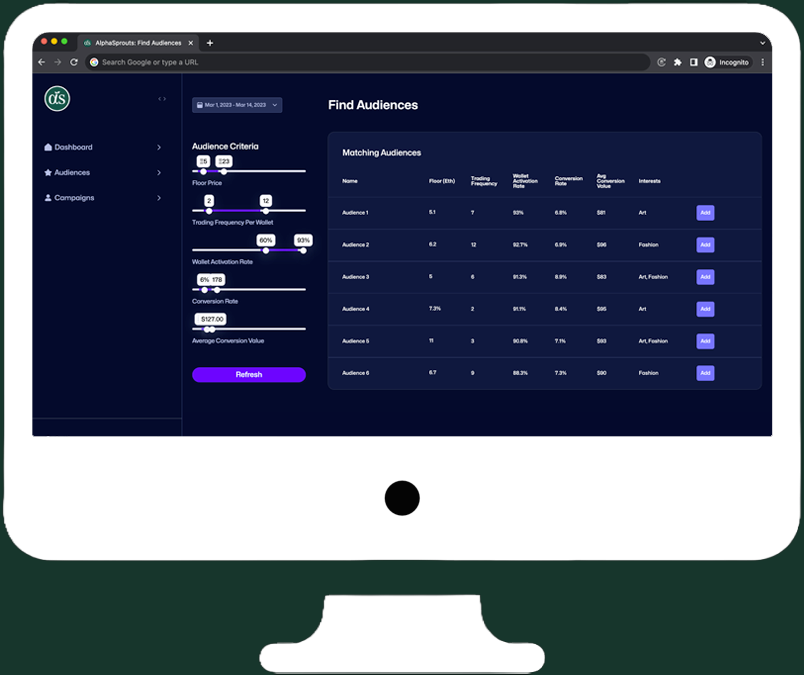Open the Mar 1 - Mar 14, 2023 date dropdown
The height and width of the screenshot is (675, 804).
[237, 105]
